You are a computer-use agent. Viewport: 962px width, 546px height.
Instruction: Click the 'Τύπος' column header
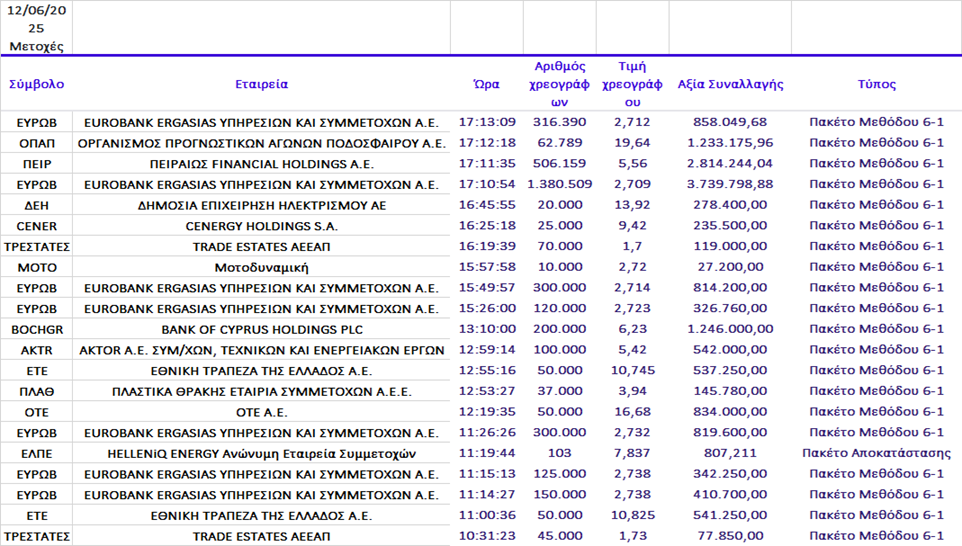coord(877,84)
